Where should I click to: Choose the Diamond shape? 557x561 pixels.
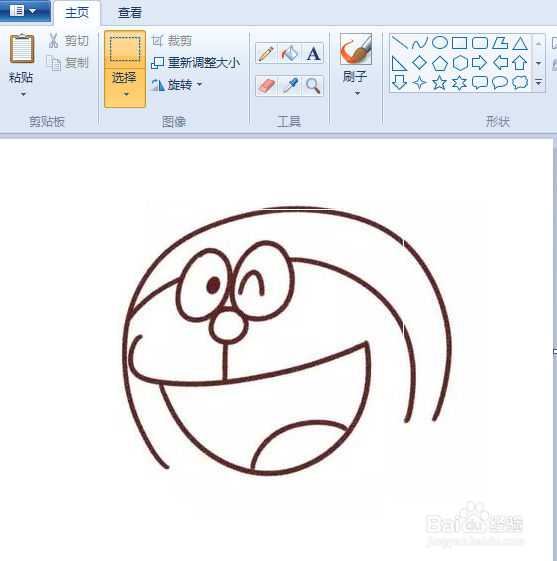click(420, 63)
